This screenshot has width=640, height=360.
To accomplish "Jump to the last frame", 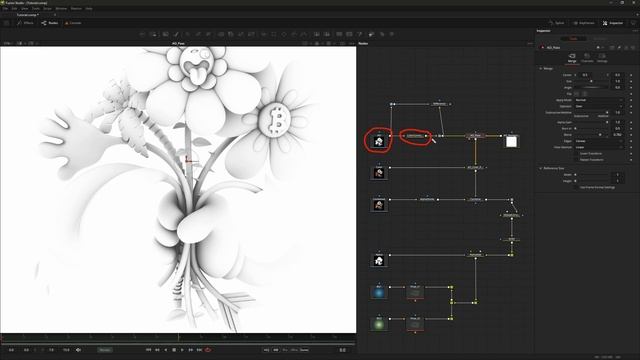I will click(199, 350).
